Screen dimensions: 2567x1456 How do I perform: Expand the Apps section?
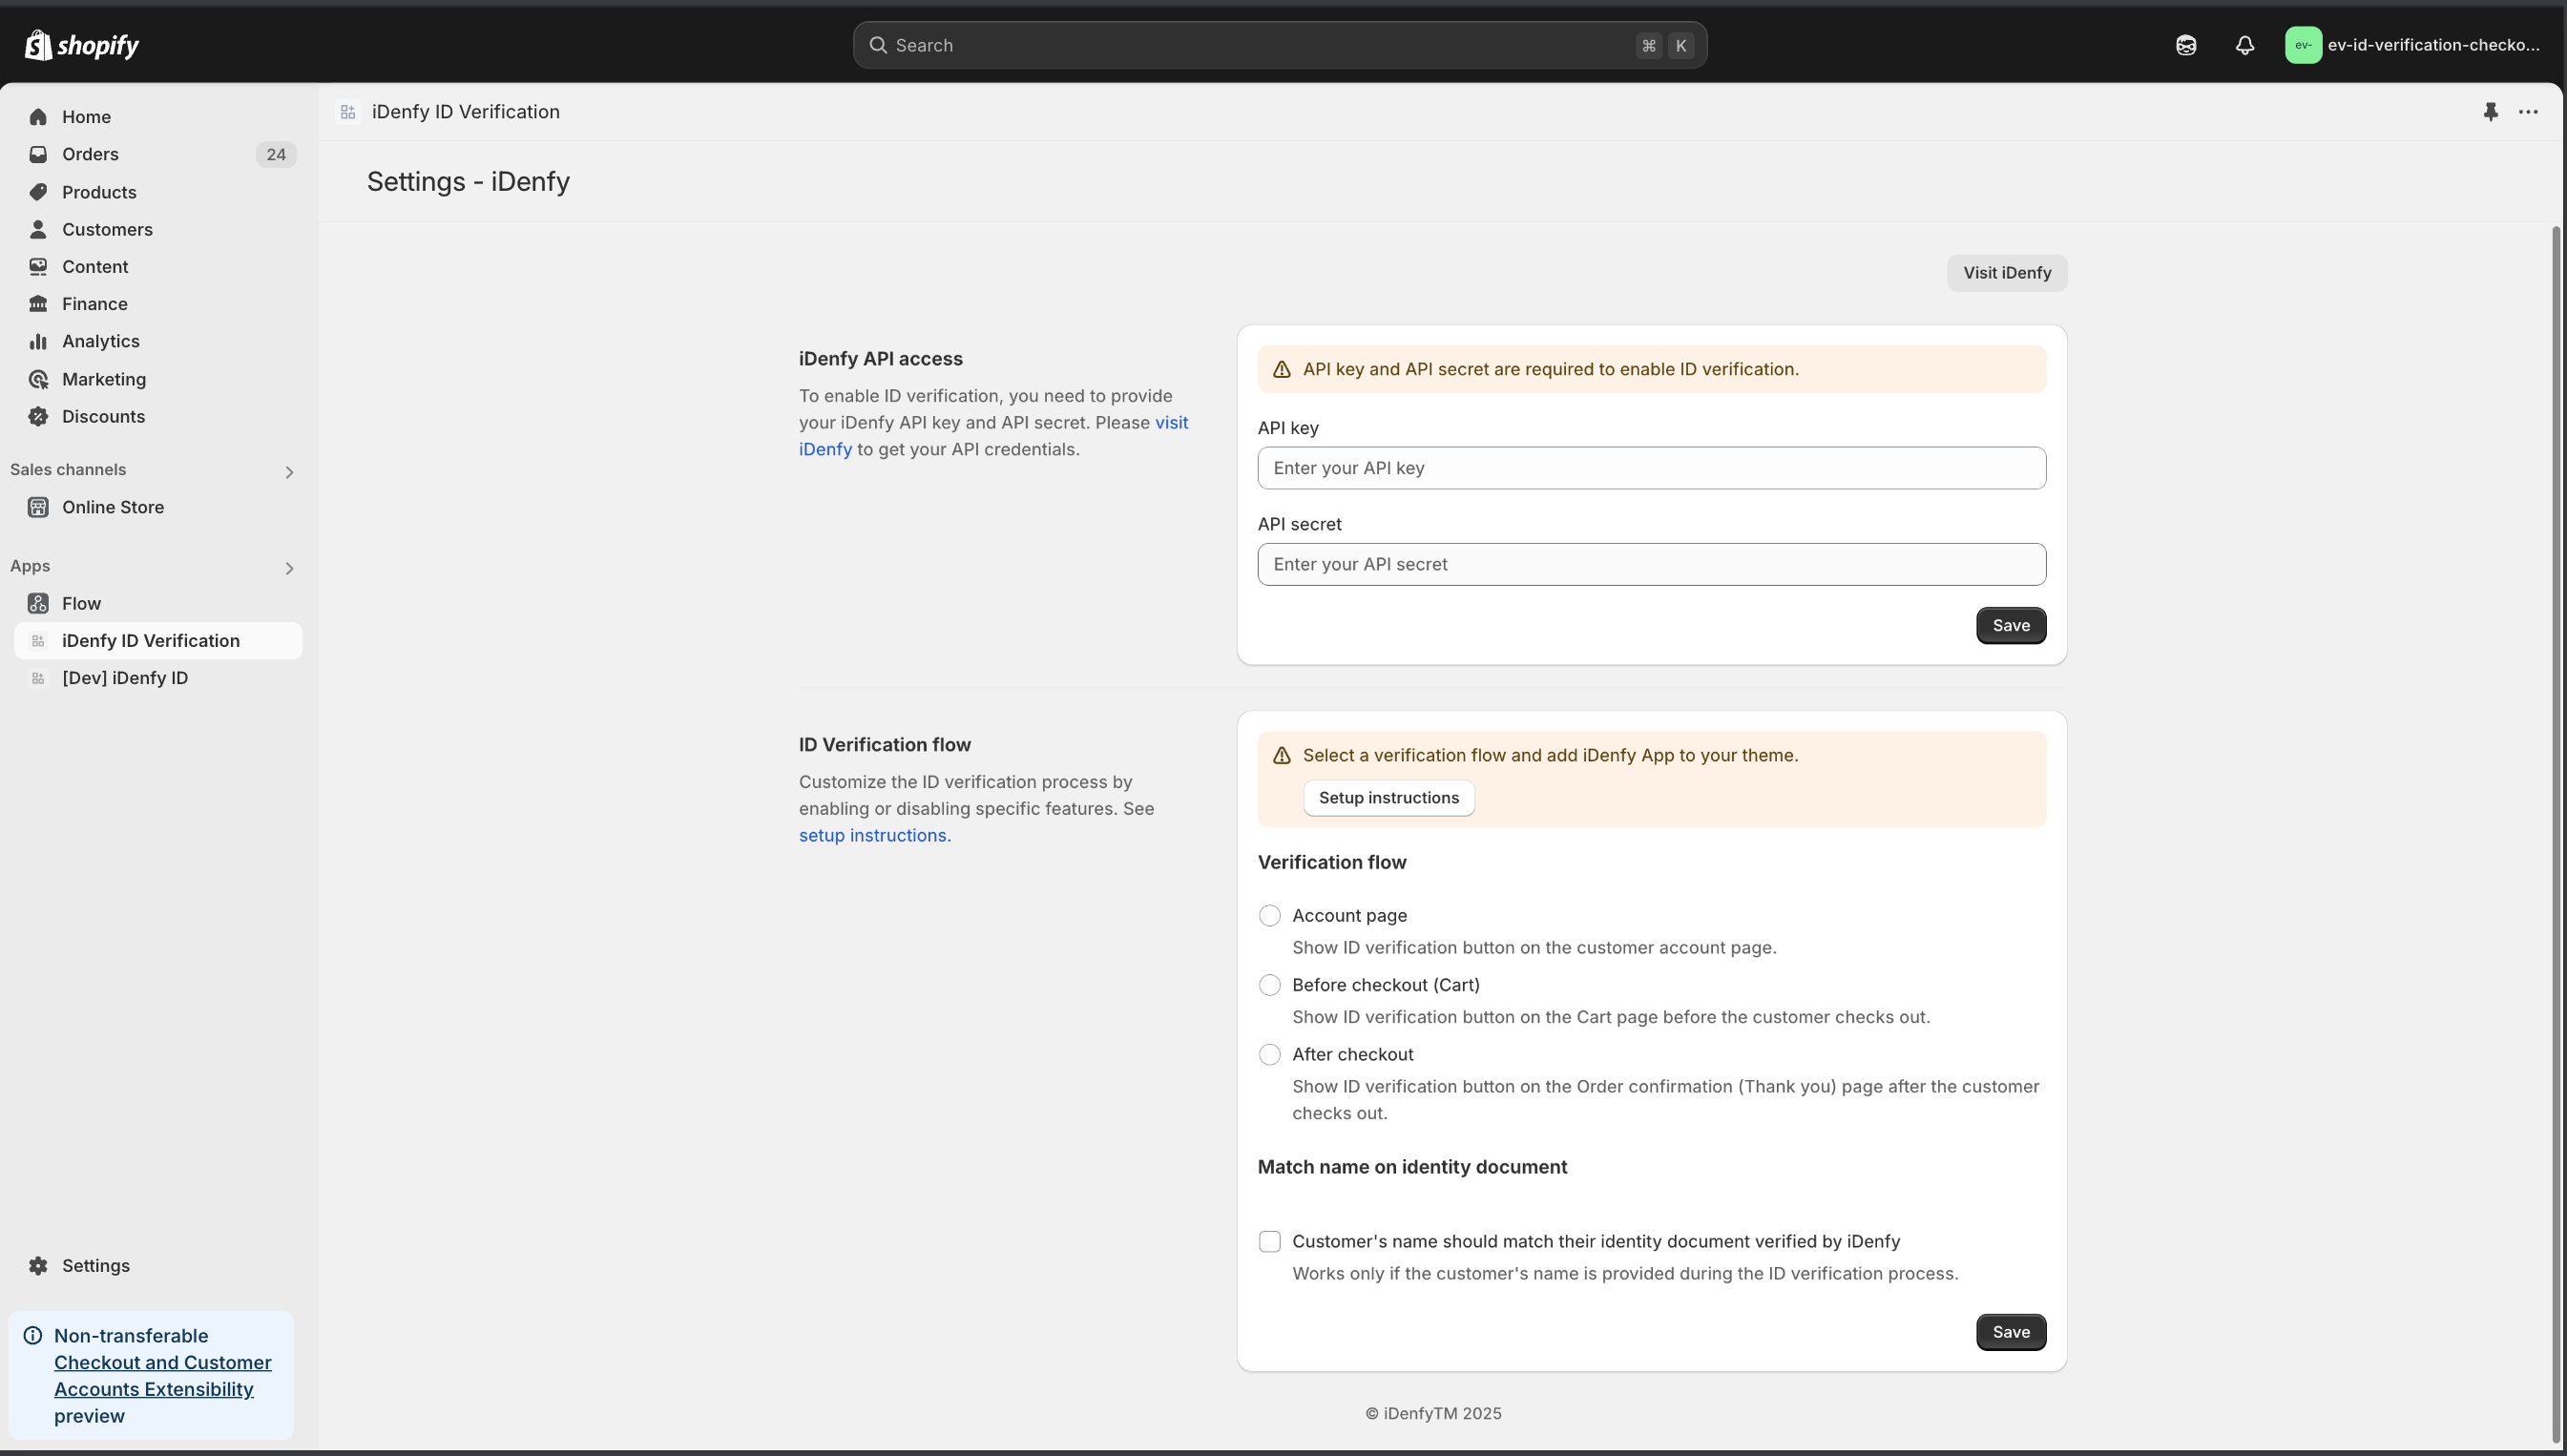coord(289,568)
